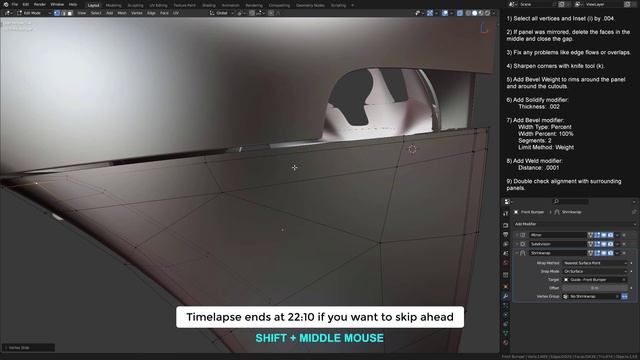This screenshot has width=640, height=360.
Task: Open the Help menu
Action: click(73, 4)
